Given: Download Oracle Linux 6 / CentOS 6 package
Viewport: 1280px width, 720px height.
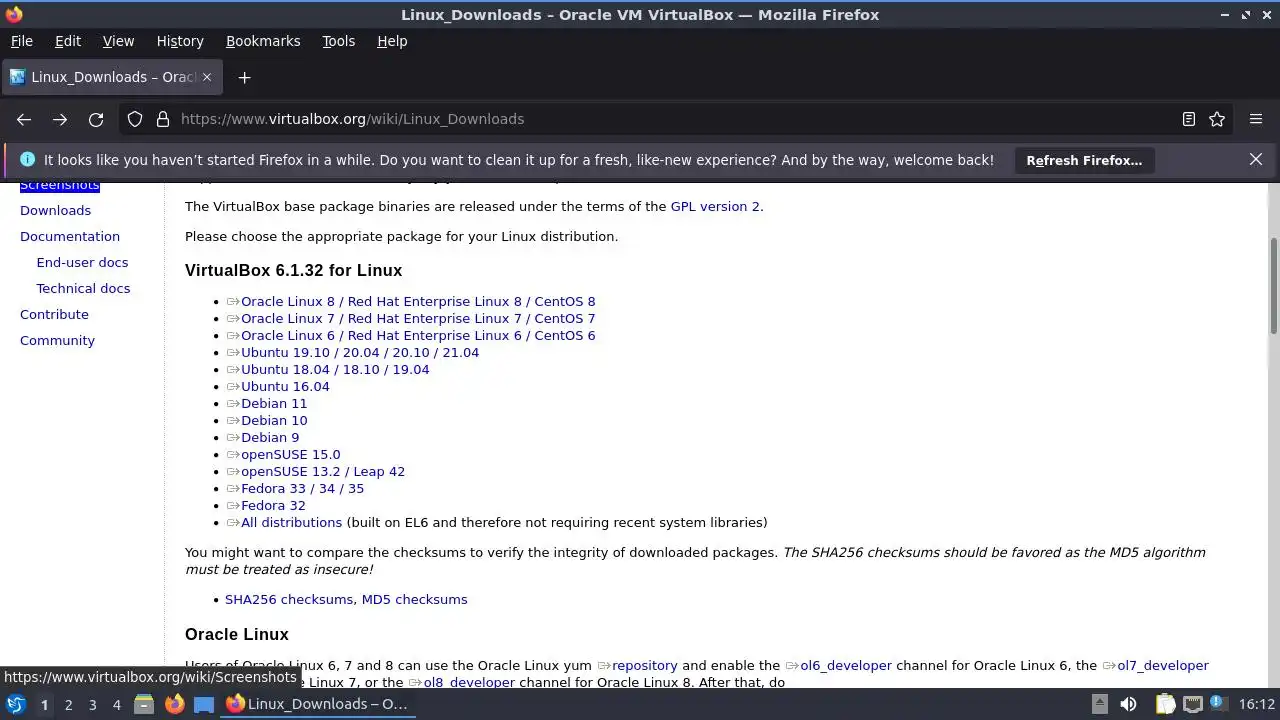Looking at the screenshot, I should pyautogui.click(x=418, y=335).
